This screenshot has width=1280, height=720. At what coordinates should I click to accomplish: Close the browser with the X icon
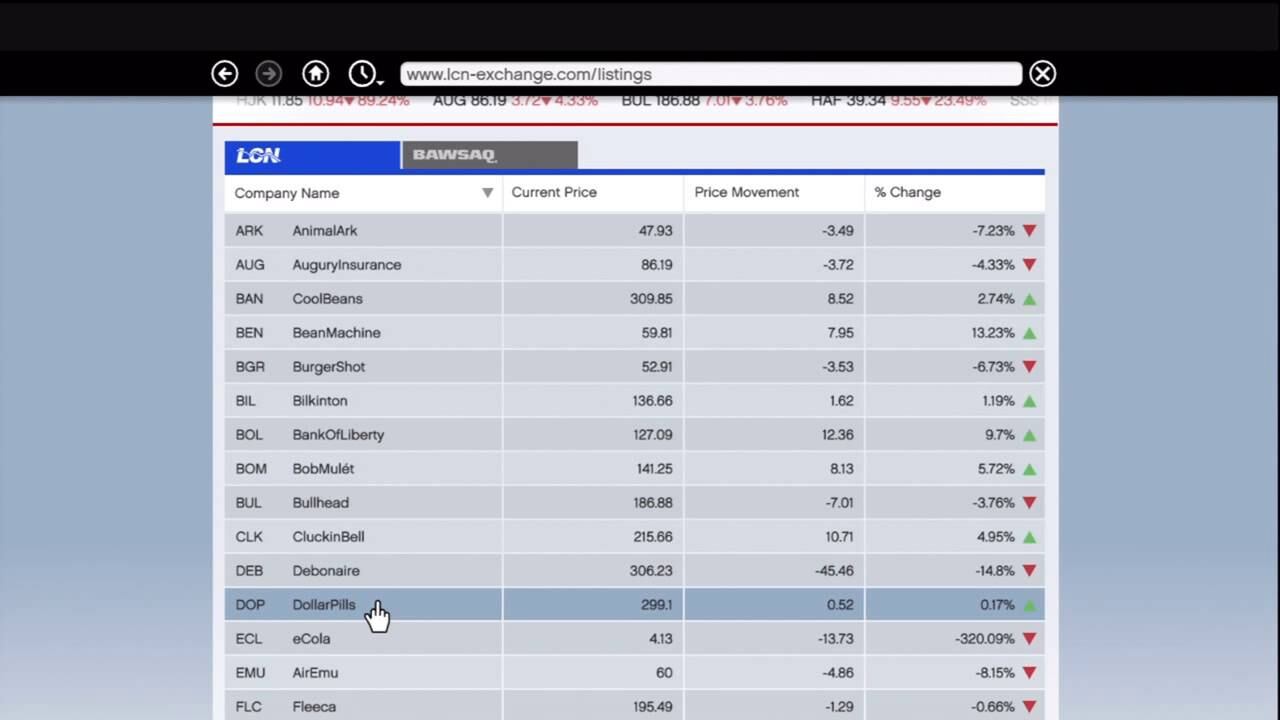(x=1042, y=73)
